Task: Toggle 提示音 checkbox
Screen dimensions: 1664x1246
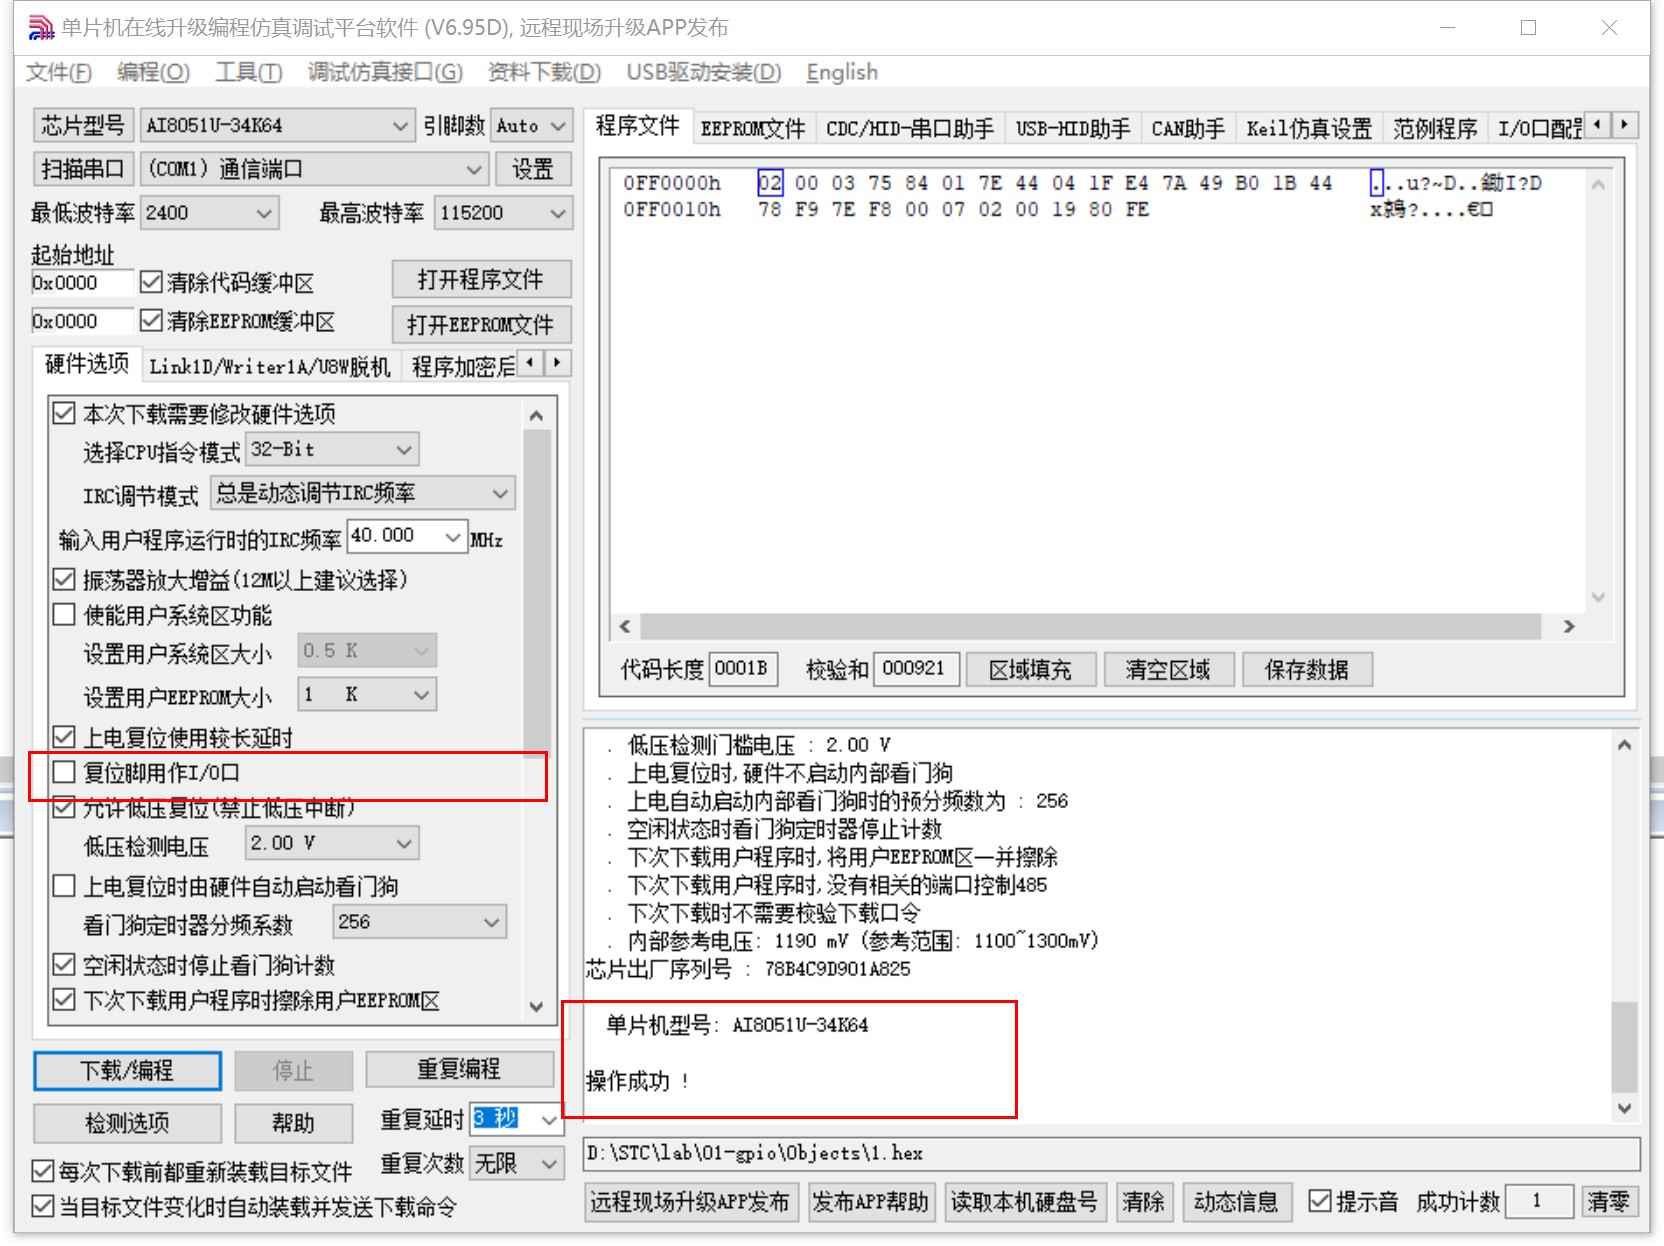Action: (x=1320, y=1201)
